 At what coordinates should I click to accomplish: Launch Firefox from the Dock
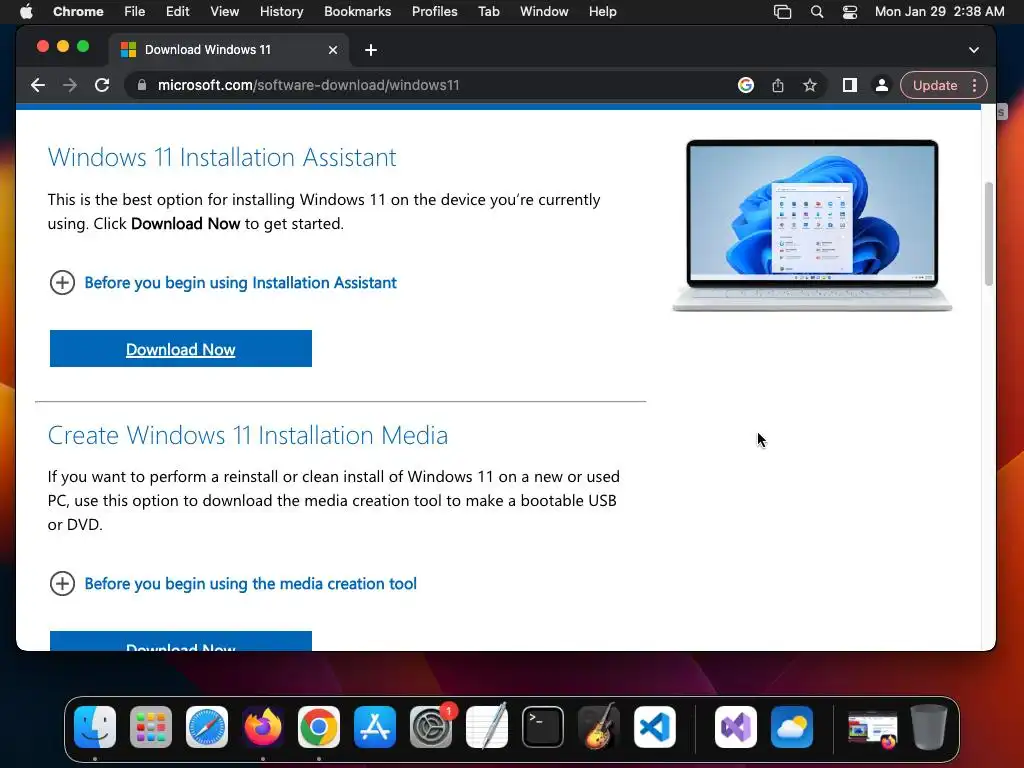pos(263,727)
